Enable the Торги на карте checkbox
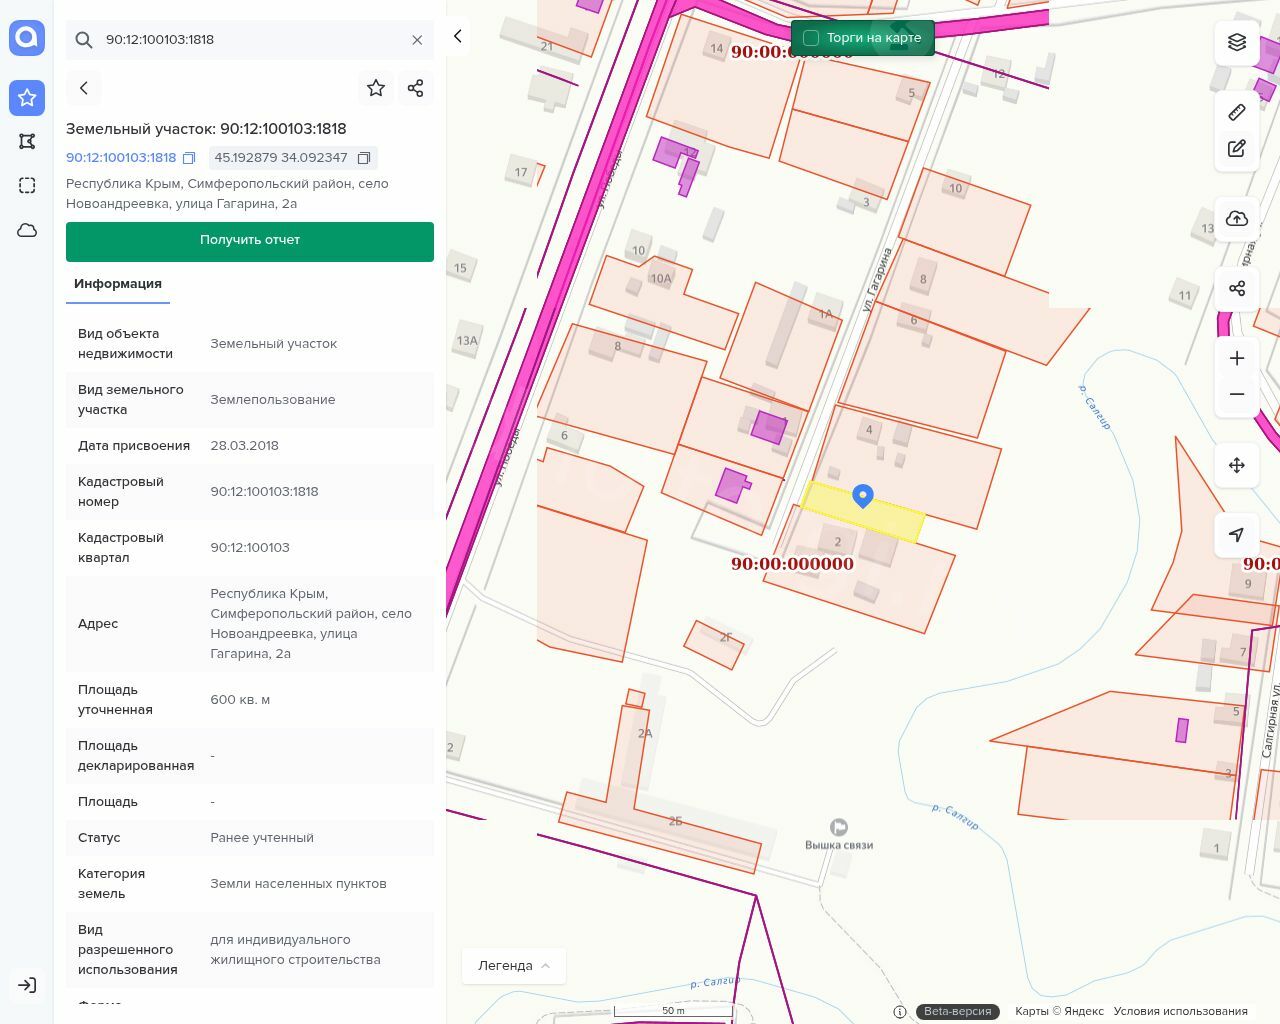Screen dimensions: 1280x1024 click(x=811, y=38)
